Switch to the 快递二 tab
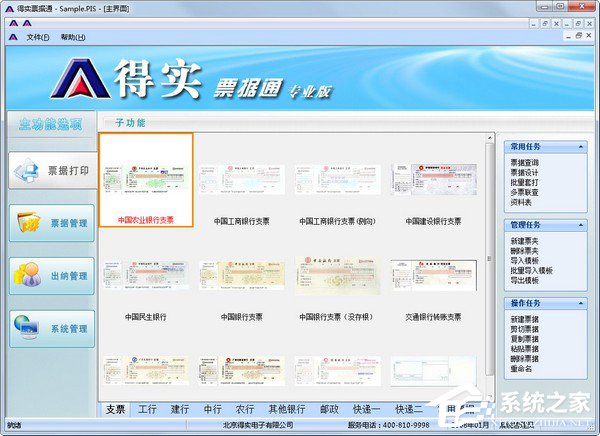 409,409
